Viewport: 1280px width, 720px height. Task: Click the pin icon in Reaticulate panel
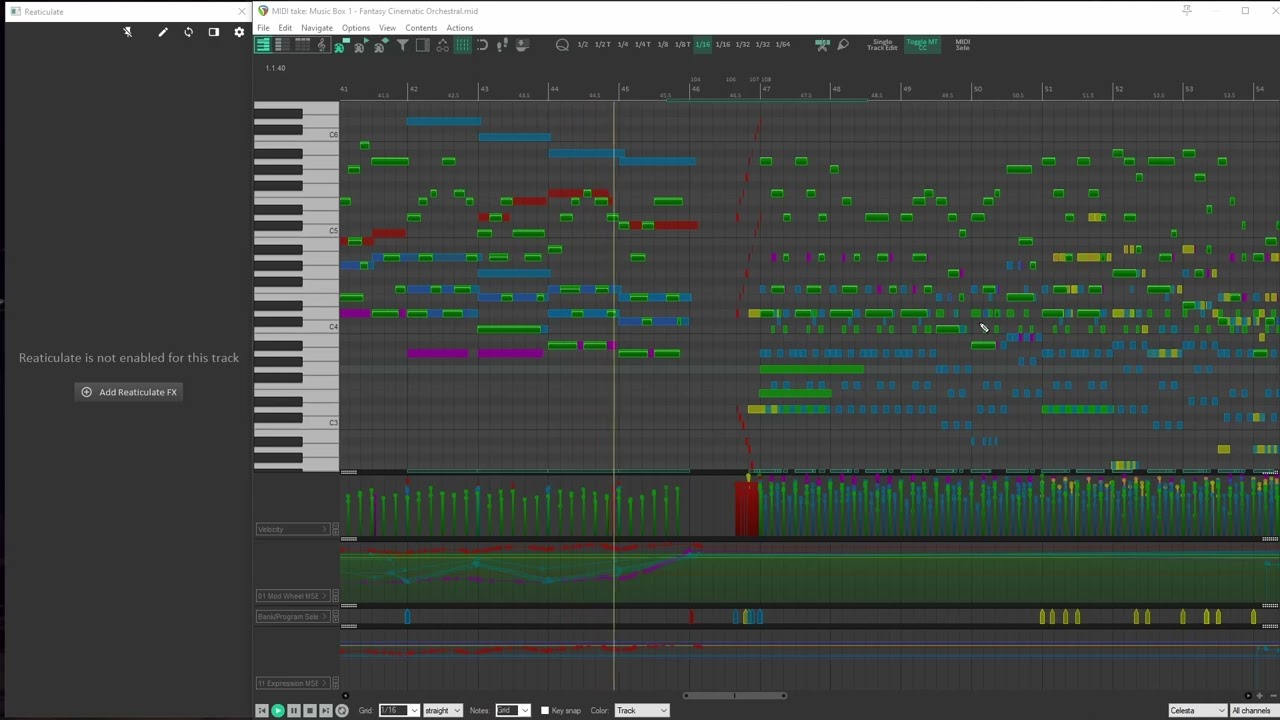[x=128, y=32]
